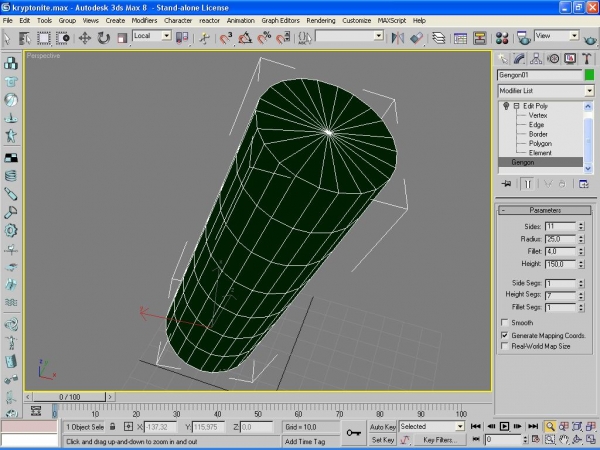Click the Set Key button
This screenshot has height=450, width=600.
(382, 440)
